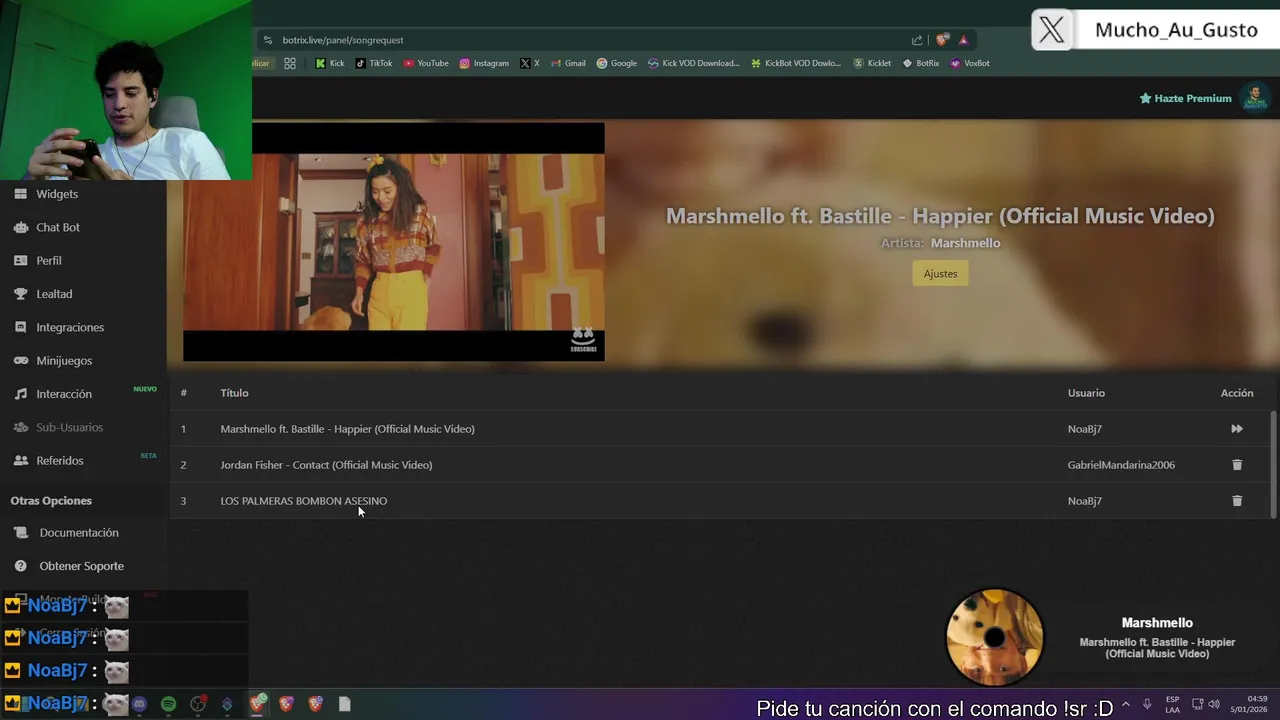Open the BotRix bookmark
The width and height of the screenshot is (1280, 720).
tap(921, 63)
